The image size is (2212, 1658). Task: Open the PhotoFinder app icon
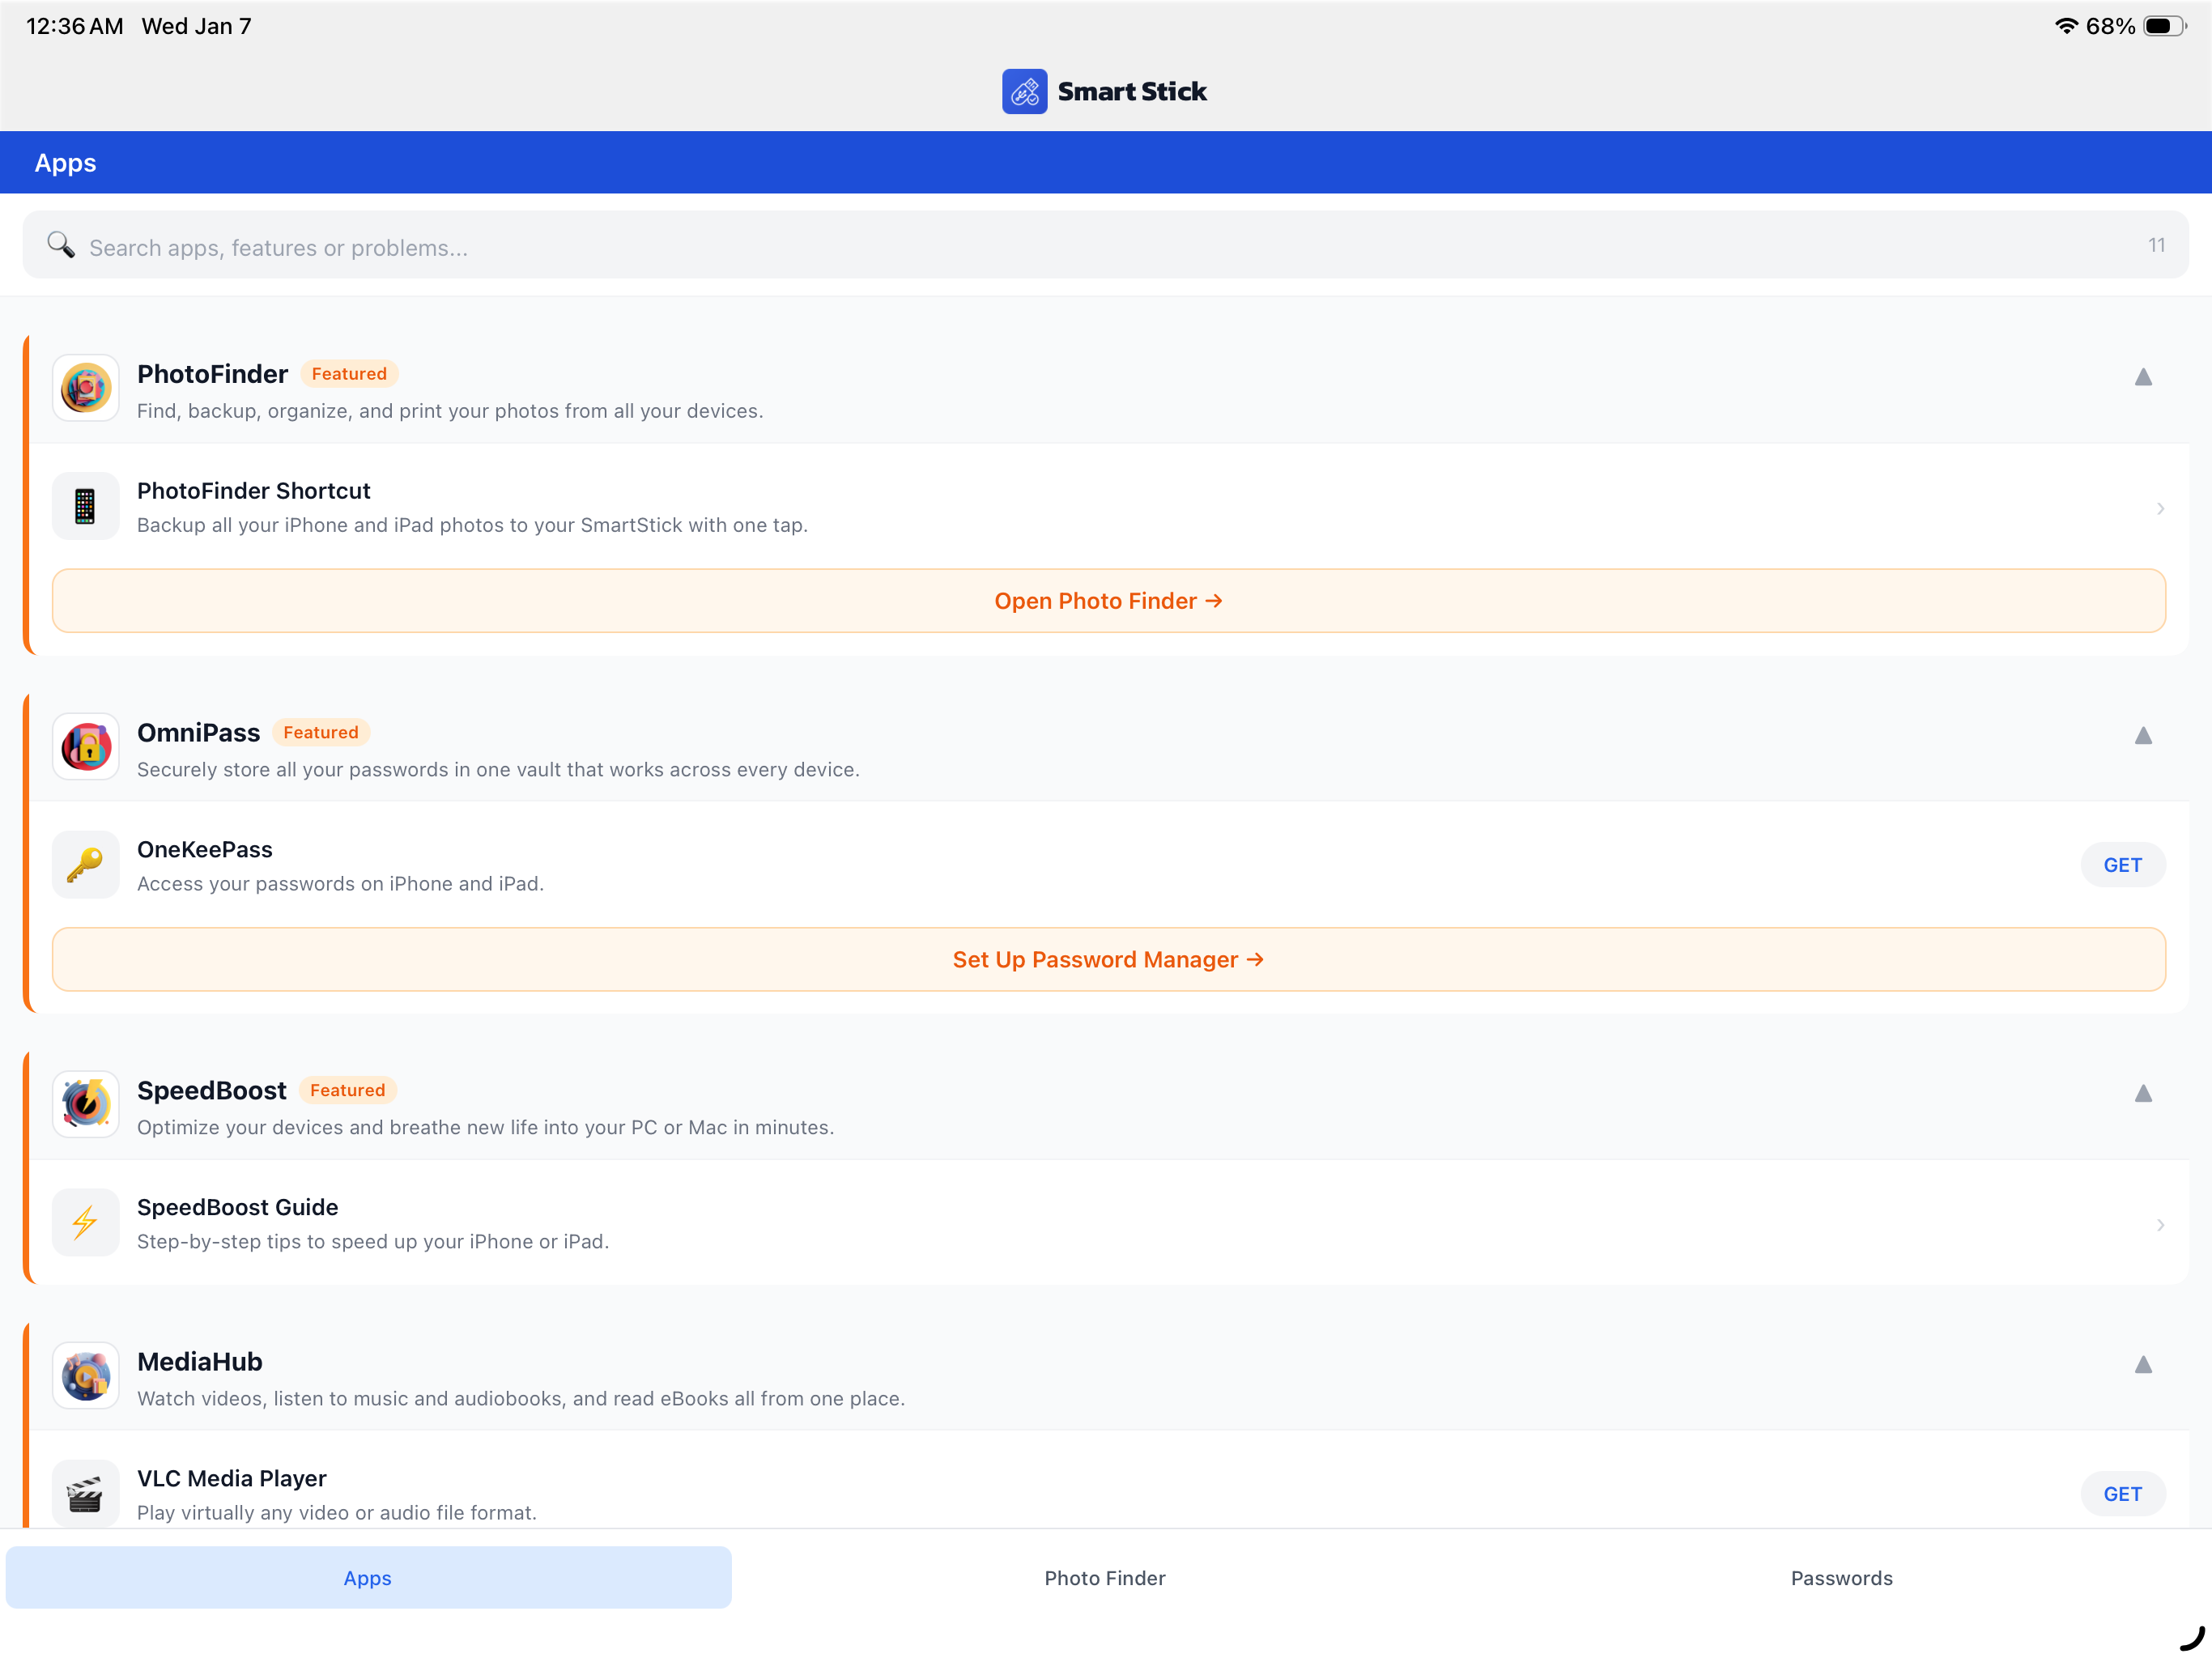[x=86, y=388]
